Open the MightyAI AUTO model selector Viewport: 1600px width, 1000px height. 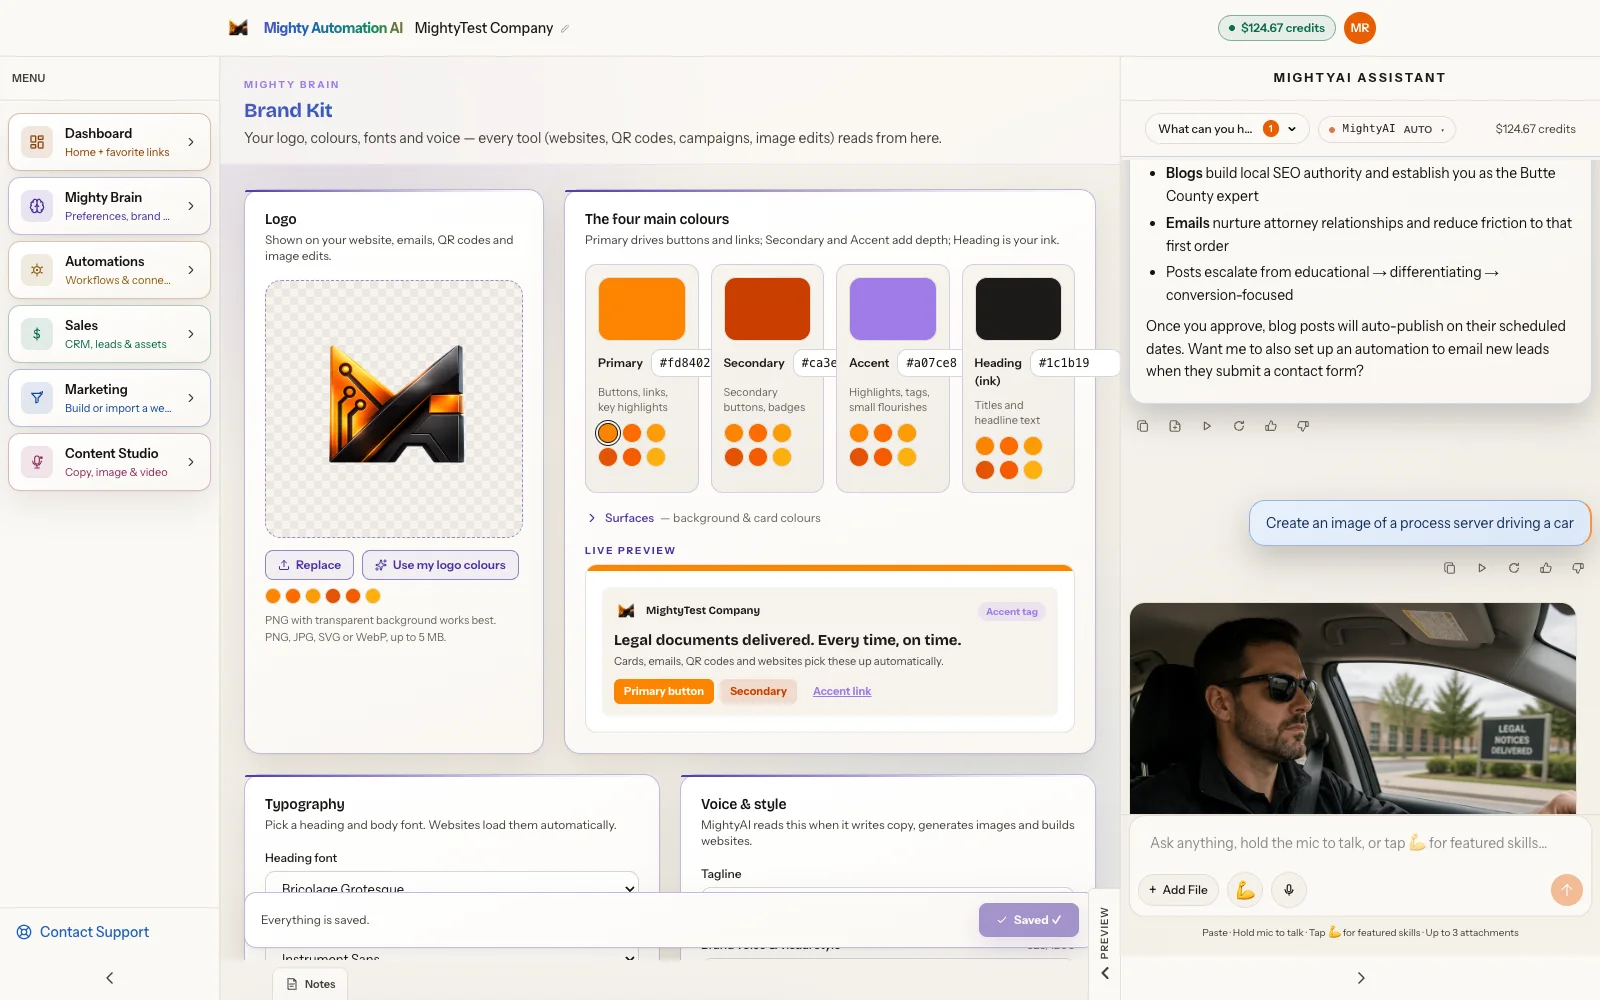1387,129
